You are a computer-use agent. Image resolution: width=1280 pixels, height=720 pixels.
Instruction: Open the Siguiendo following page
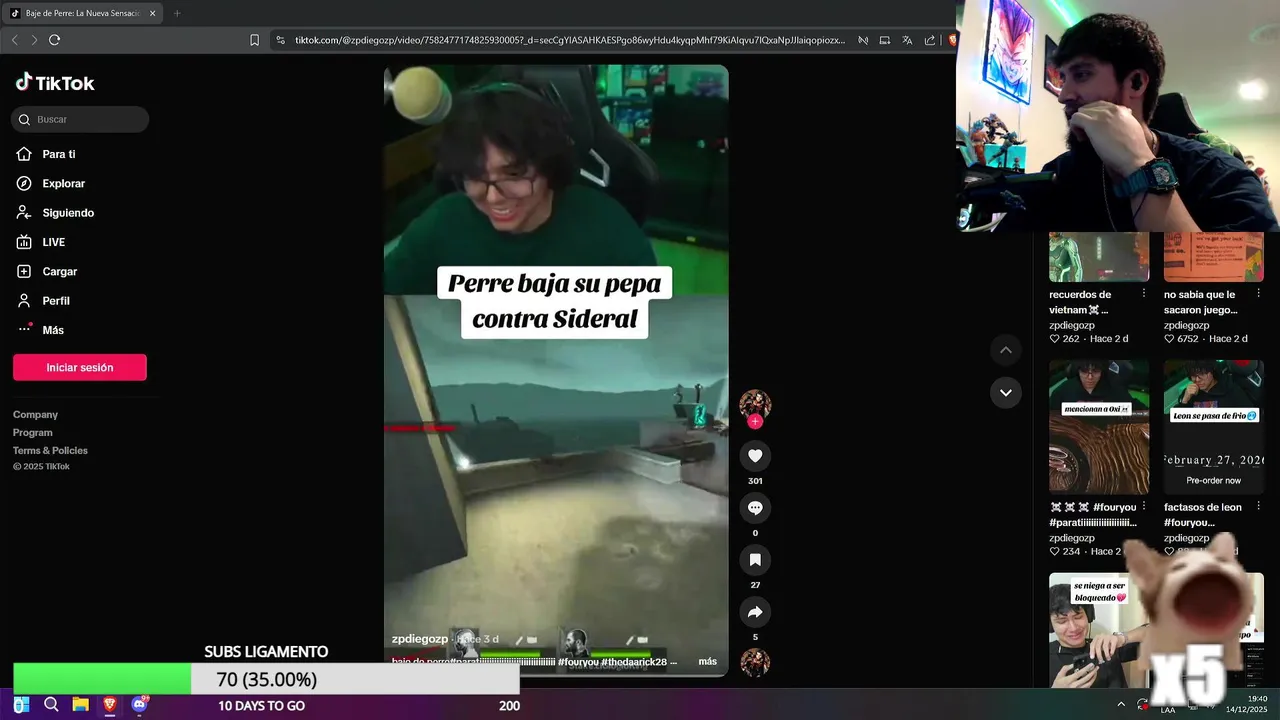point(67,212)
